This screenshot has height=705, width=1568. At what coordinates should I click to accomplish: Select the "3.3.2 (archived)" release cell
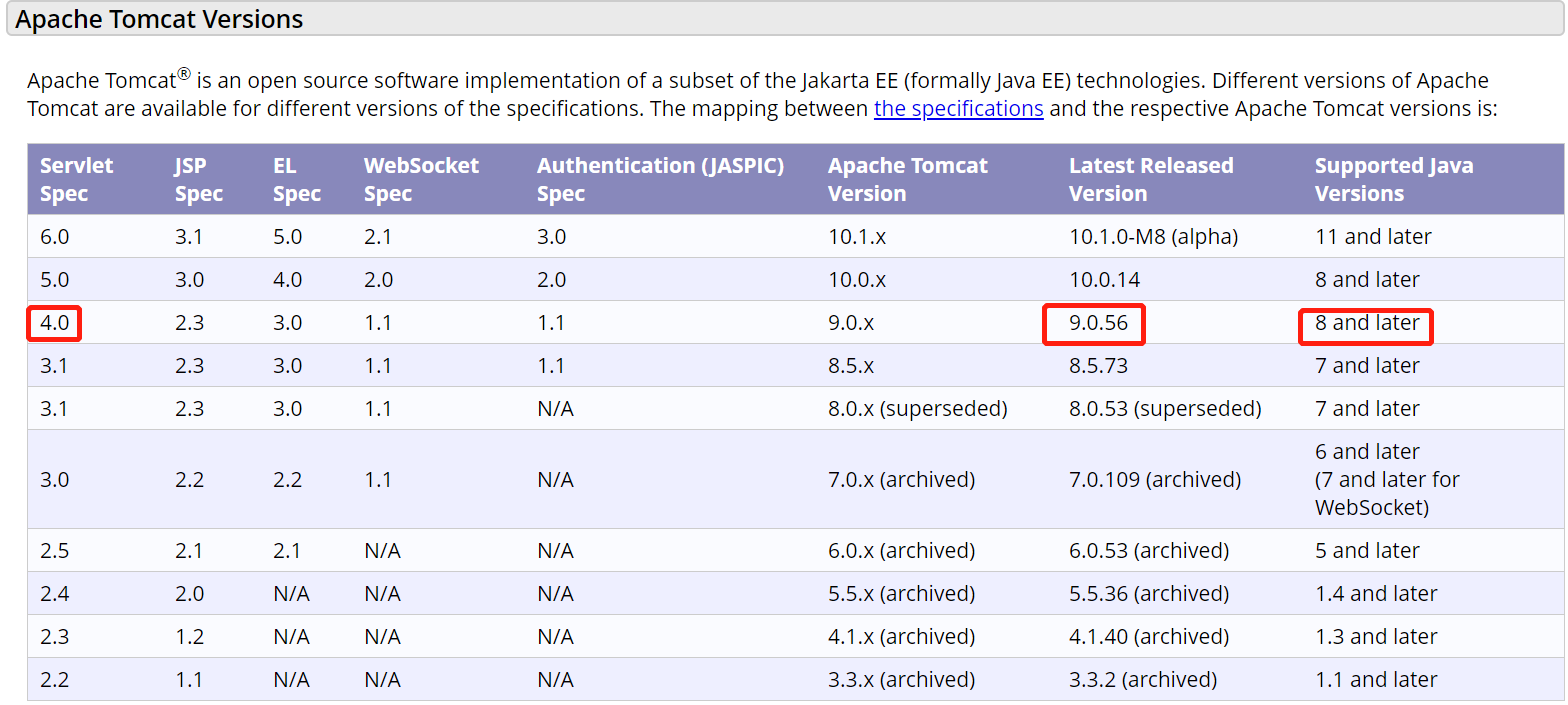[1143, 680]
